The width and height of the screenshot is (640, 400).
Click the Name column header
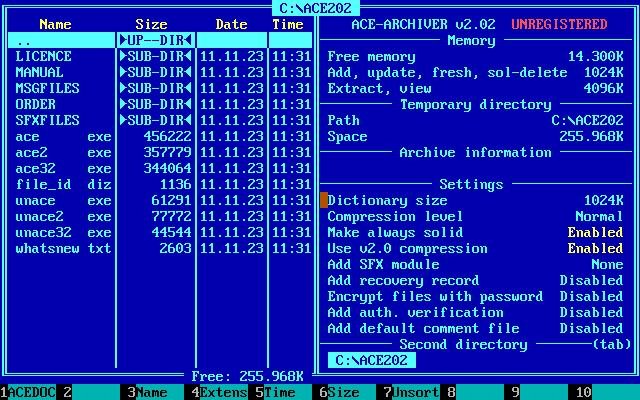[56, 24]
